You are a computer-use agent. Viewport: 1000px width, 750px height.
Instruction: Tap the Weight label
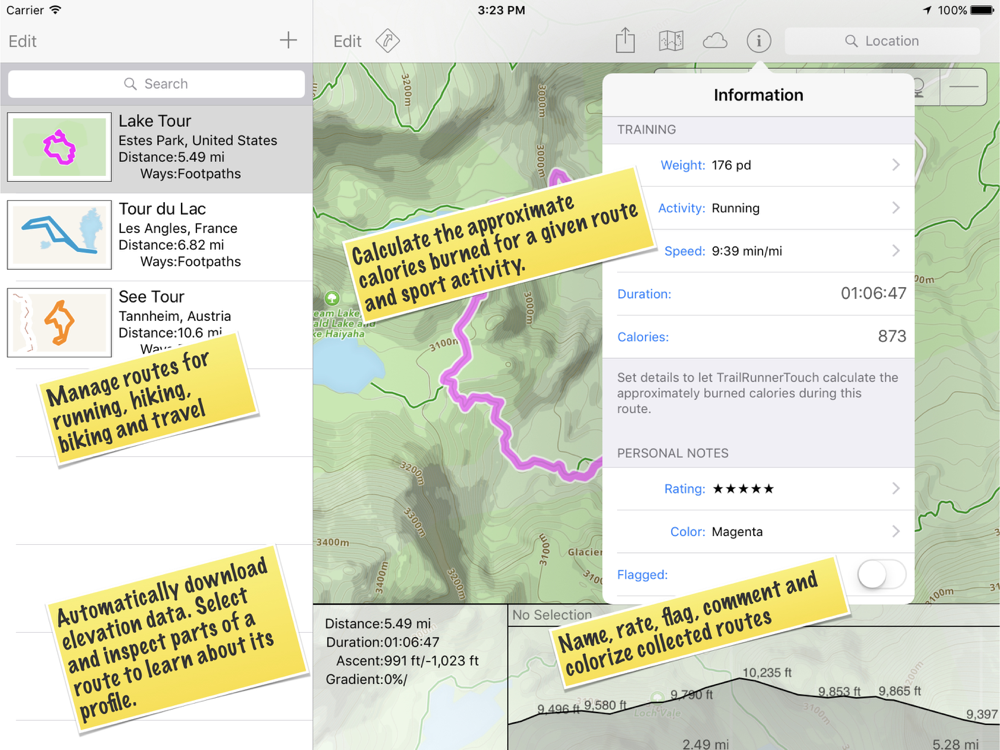[682, 165]
